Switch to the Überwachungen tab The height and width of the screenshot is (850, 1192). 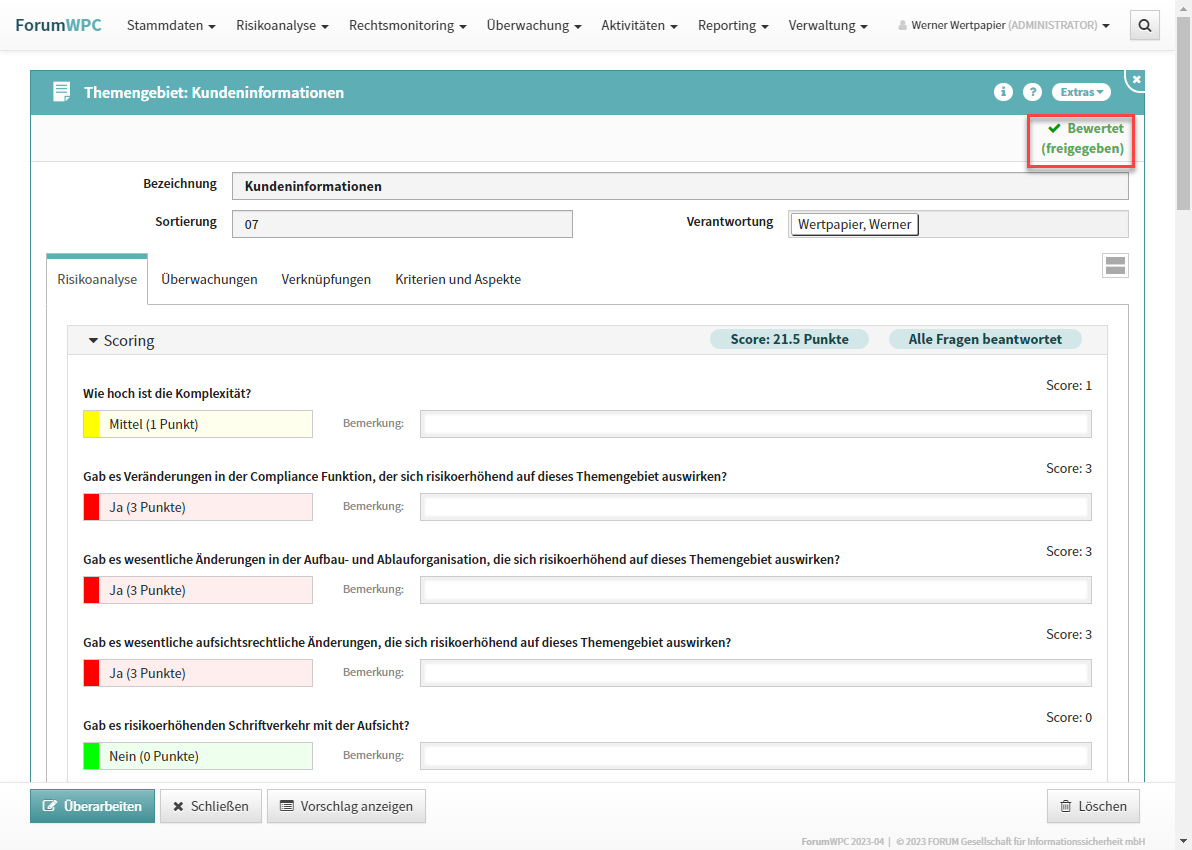pos(209,280)
